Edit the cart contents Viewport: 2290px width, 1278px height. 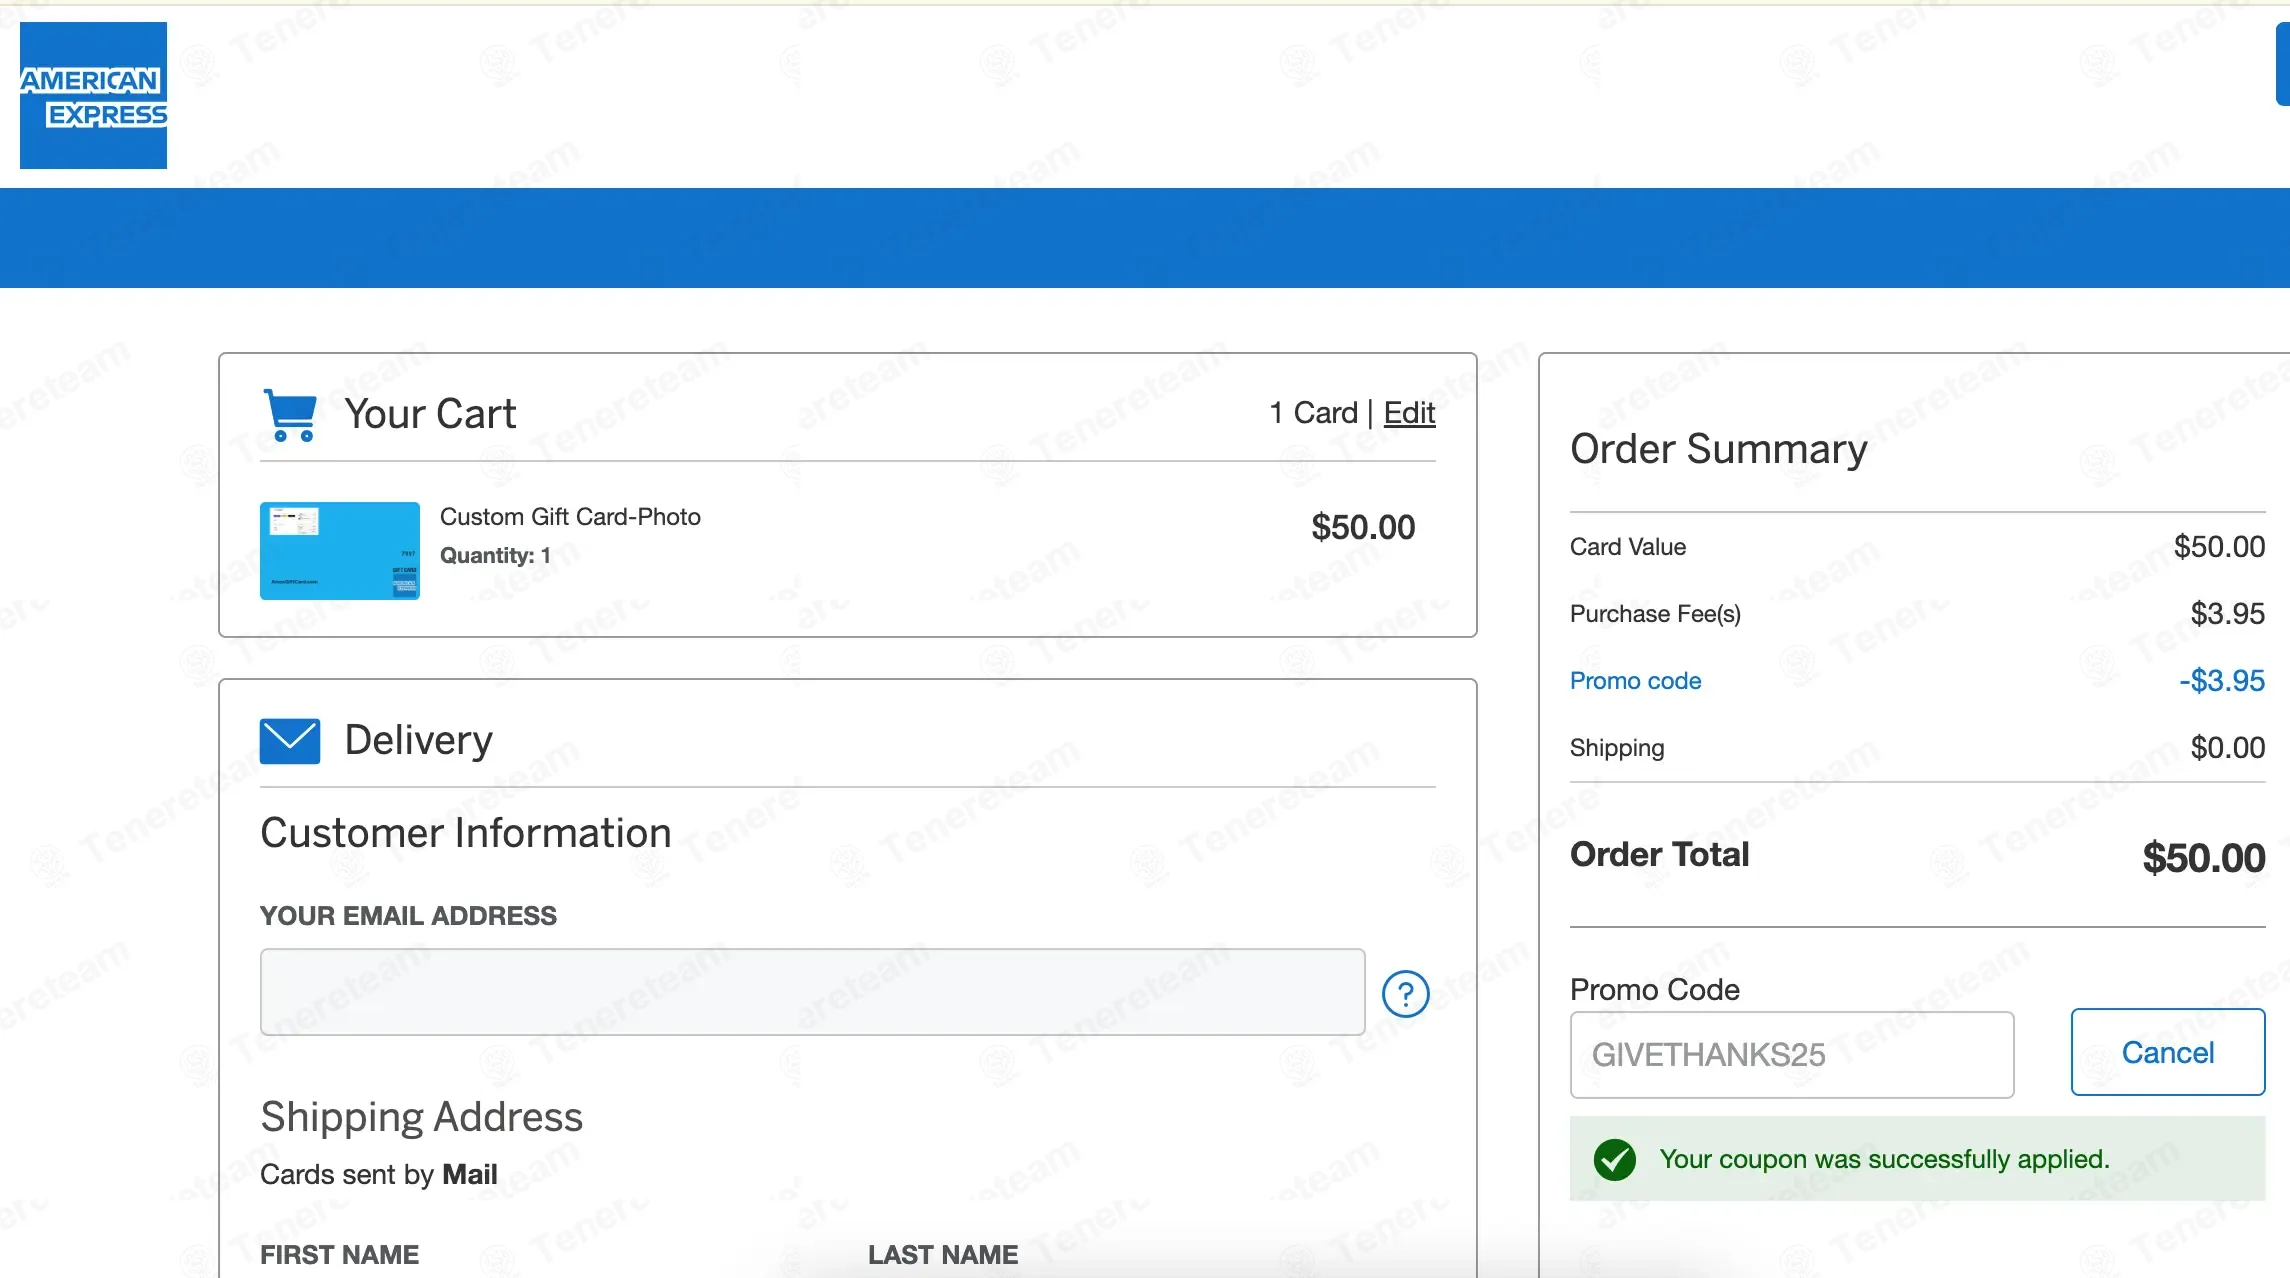point(1409,413)
